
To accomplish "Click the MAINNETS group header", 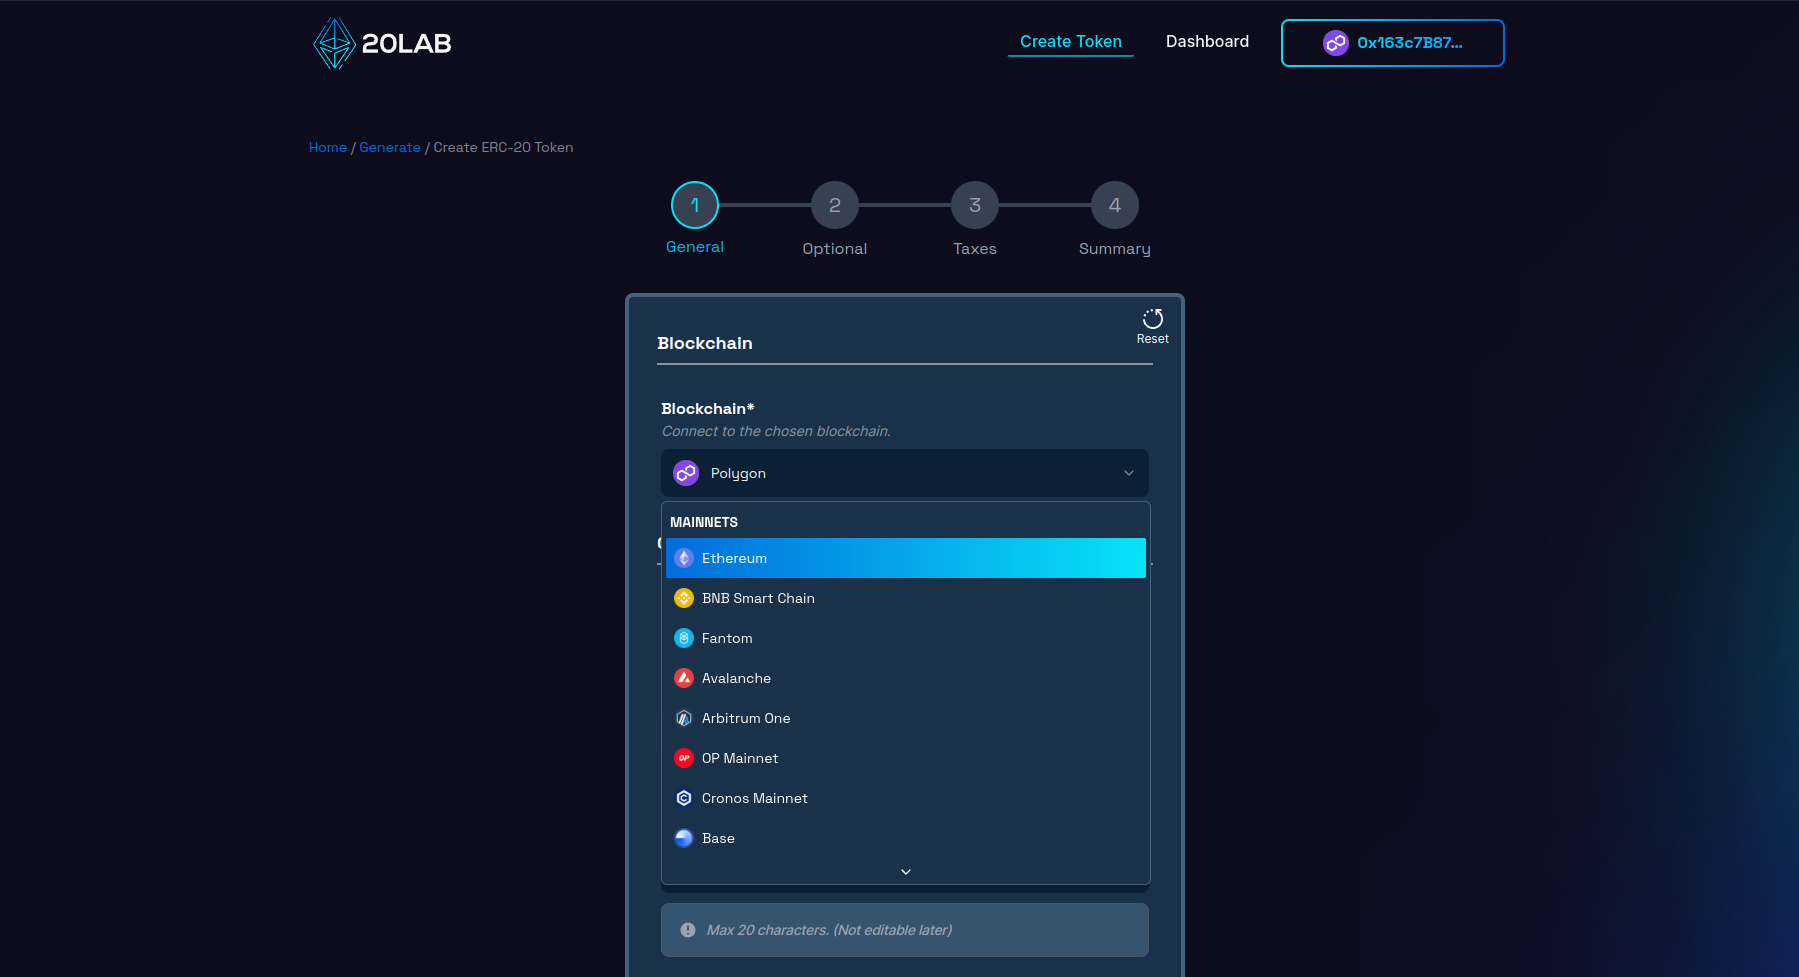I will coord(704,522).
